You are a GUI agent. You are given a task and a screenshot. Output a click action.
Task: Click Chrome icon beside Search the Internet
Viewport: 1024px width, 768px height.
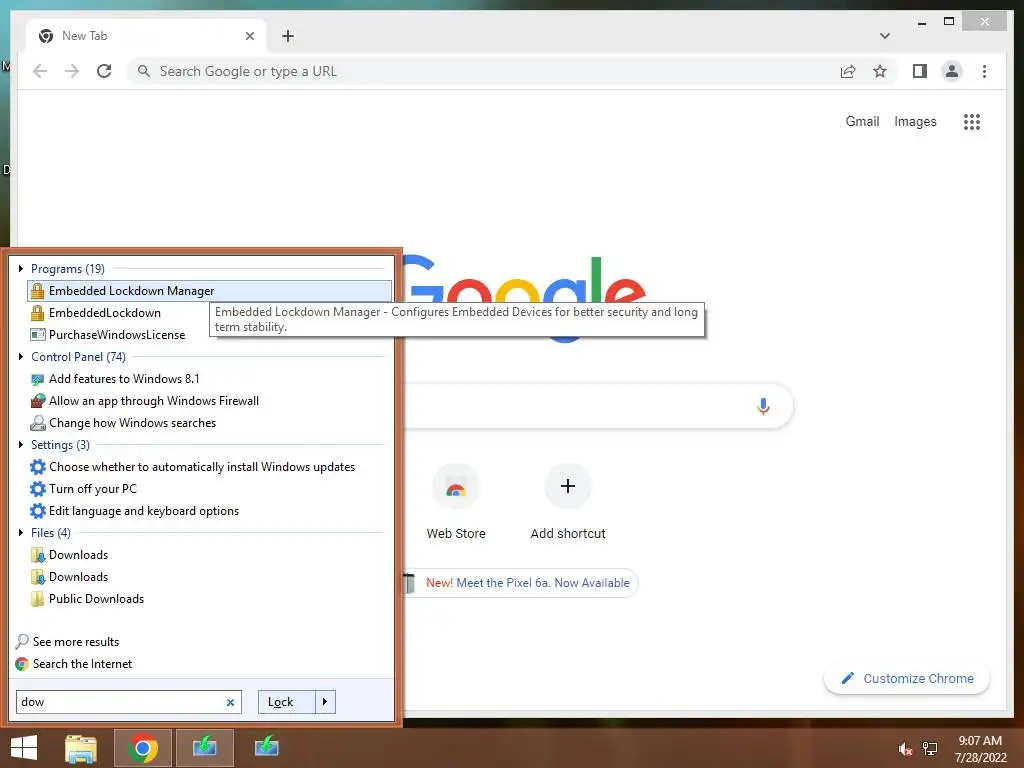(x=22, y=664)
